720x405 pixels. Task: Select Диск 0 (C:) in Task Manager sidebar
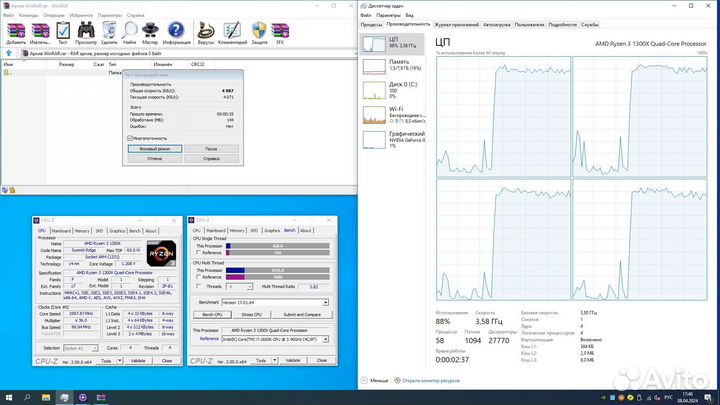tap(393, 90)
